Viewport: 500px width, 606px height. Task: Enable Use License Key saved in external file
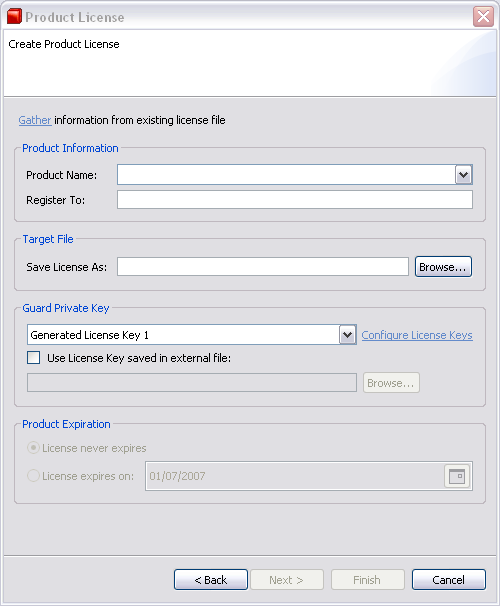tap(34, 357)
